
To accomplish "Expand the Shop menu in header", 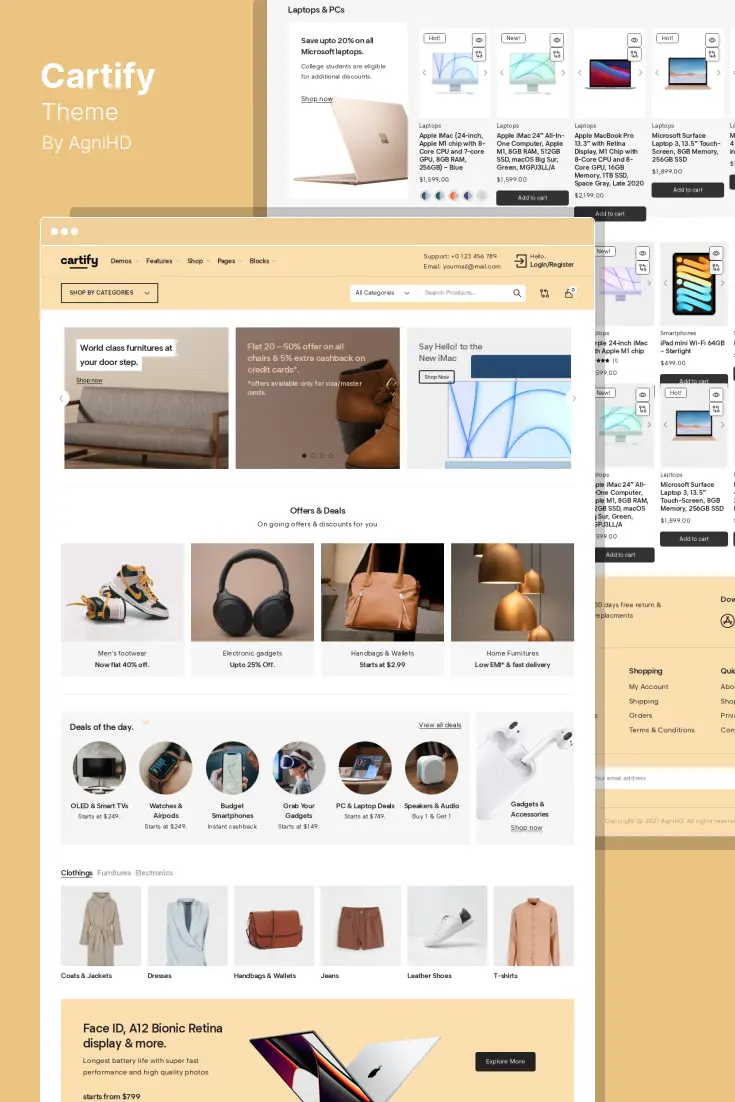I will click(198, 261).
